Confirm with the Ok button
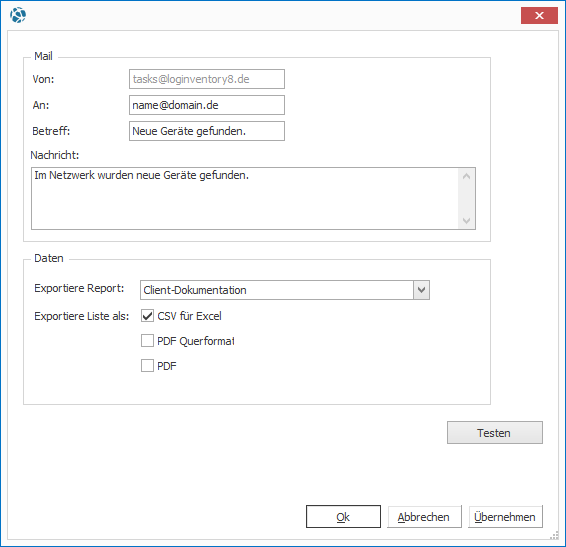 point(343,517)
